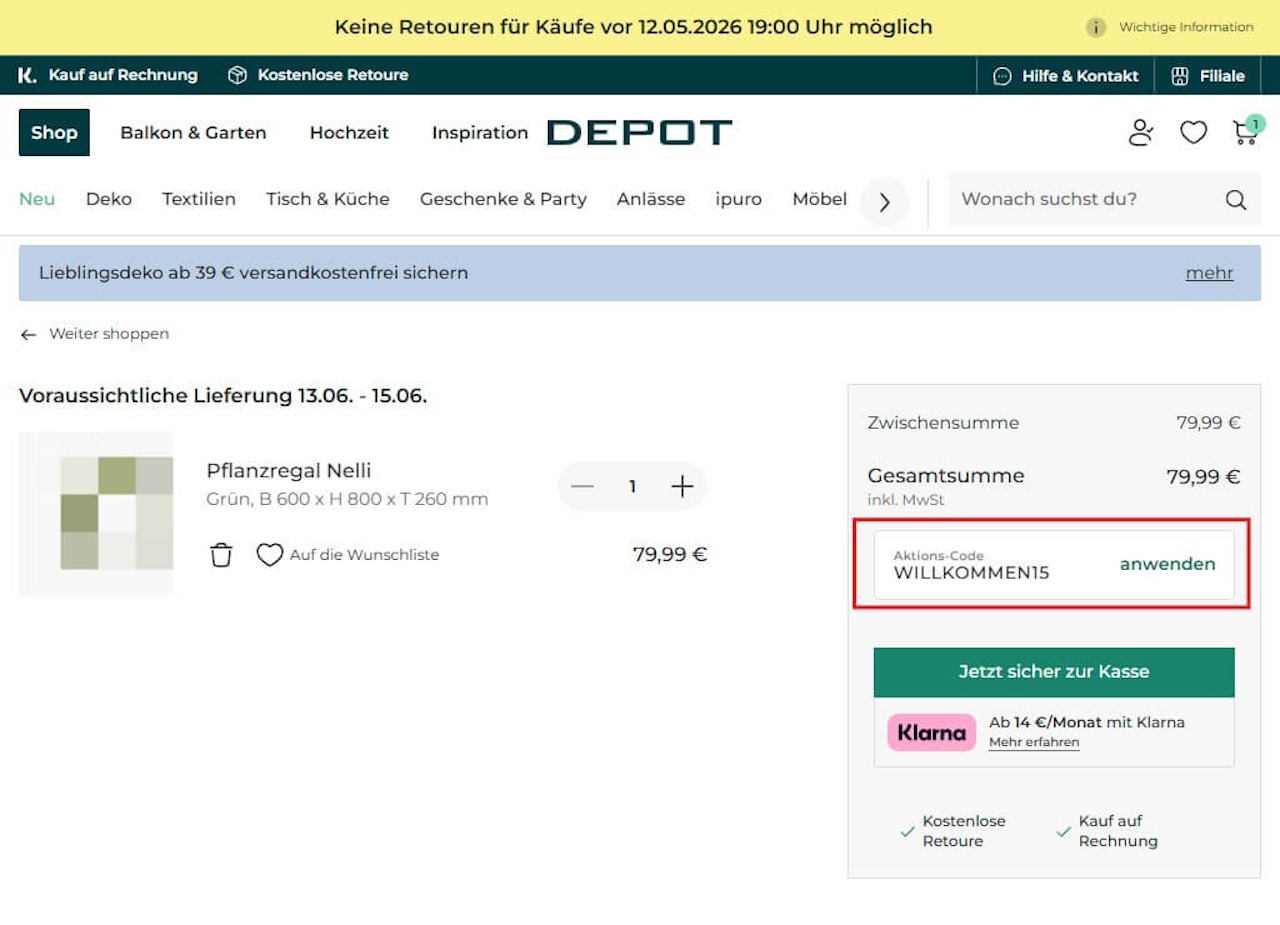The image size is (1280, 925).
Task: Increase quantity with plus button
Action: click(x=682, y=486)
